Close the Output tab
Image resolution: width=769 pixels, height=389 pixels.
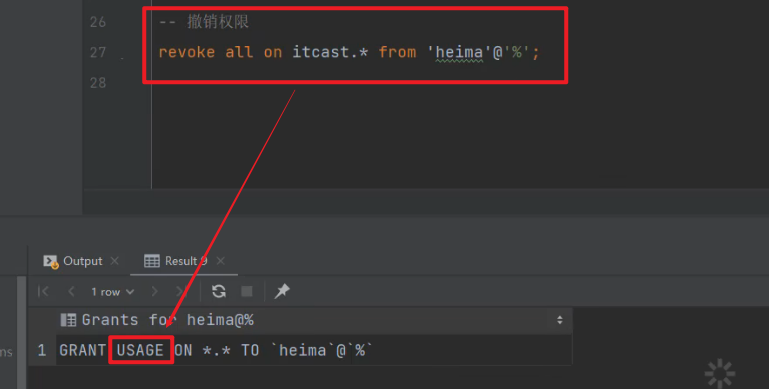pyautogui.click(x=115, y=261)
